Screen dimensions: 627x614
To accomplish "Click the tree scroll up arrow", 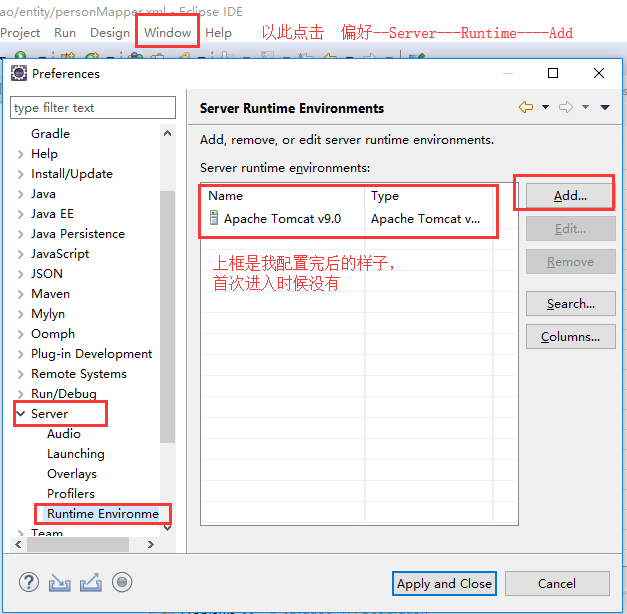I will [168, 133].
